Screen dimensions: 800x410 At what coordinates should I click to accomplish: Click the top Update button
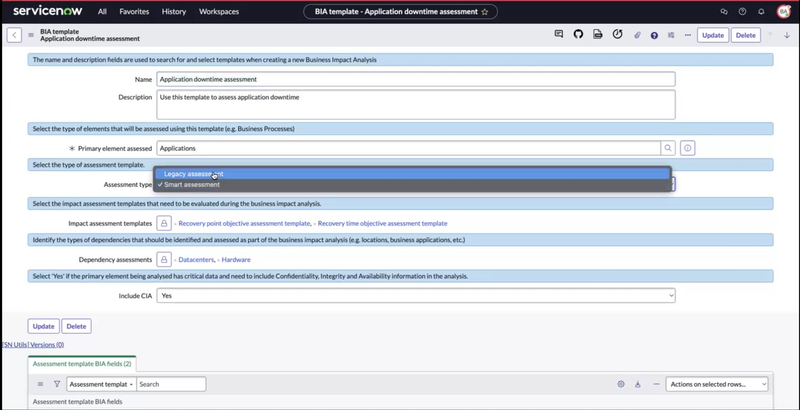point(713,35)
